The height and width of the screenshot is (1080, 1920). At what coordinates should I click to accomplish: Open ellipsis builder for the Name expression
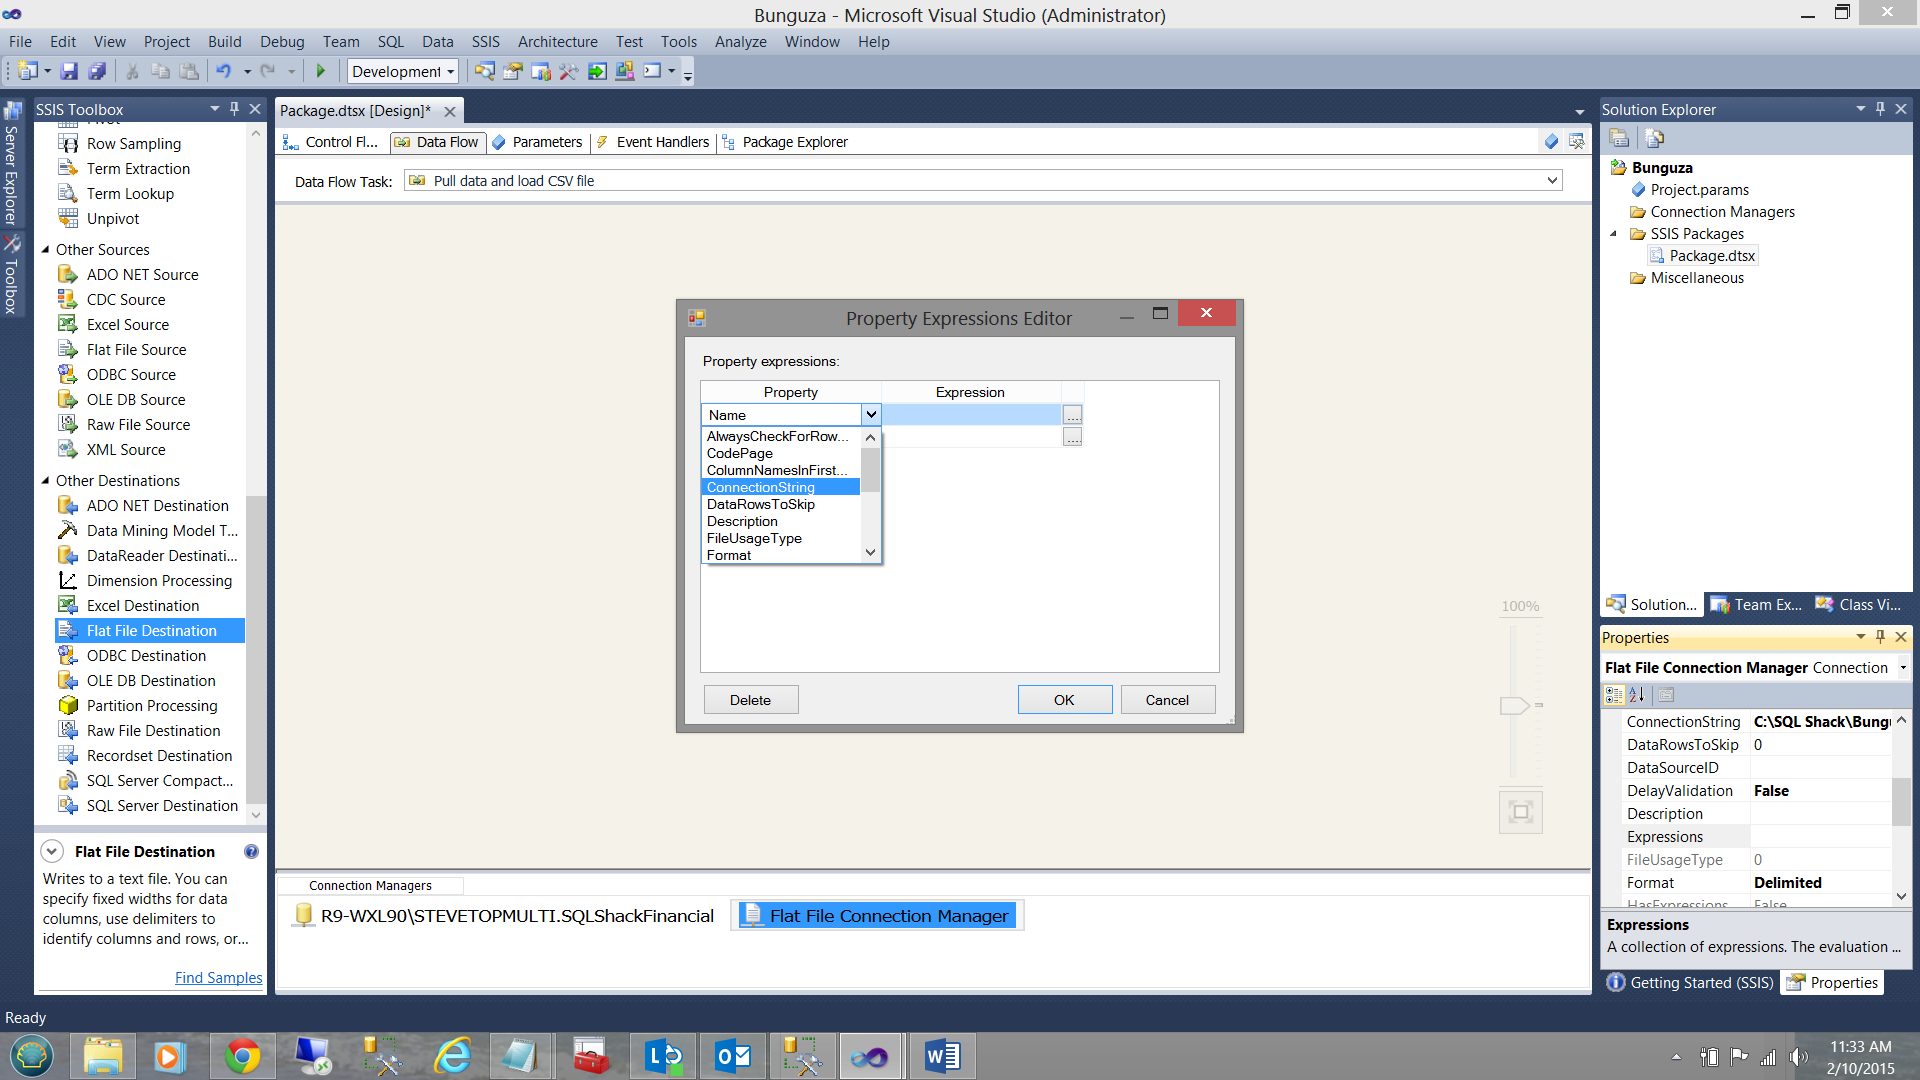[1072, 415]
